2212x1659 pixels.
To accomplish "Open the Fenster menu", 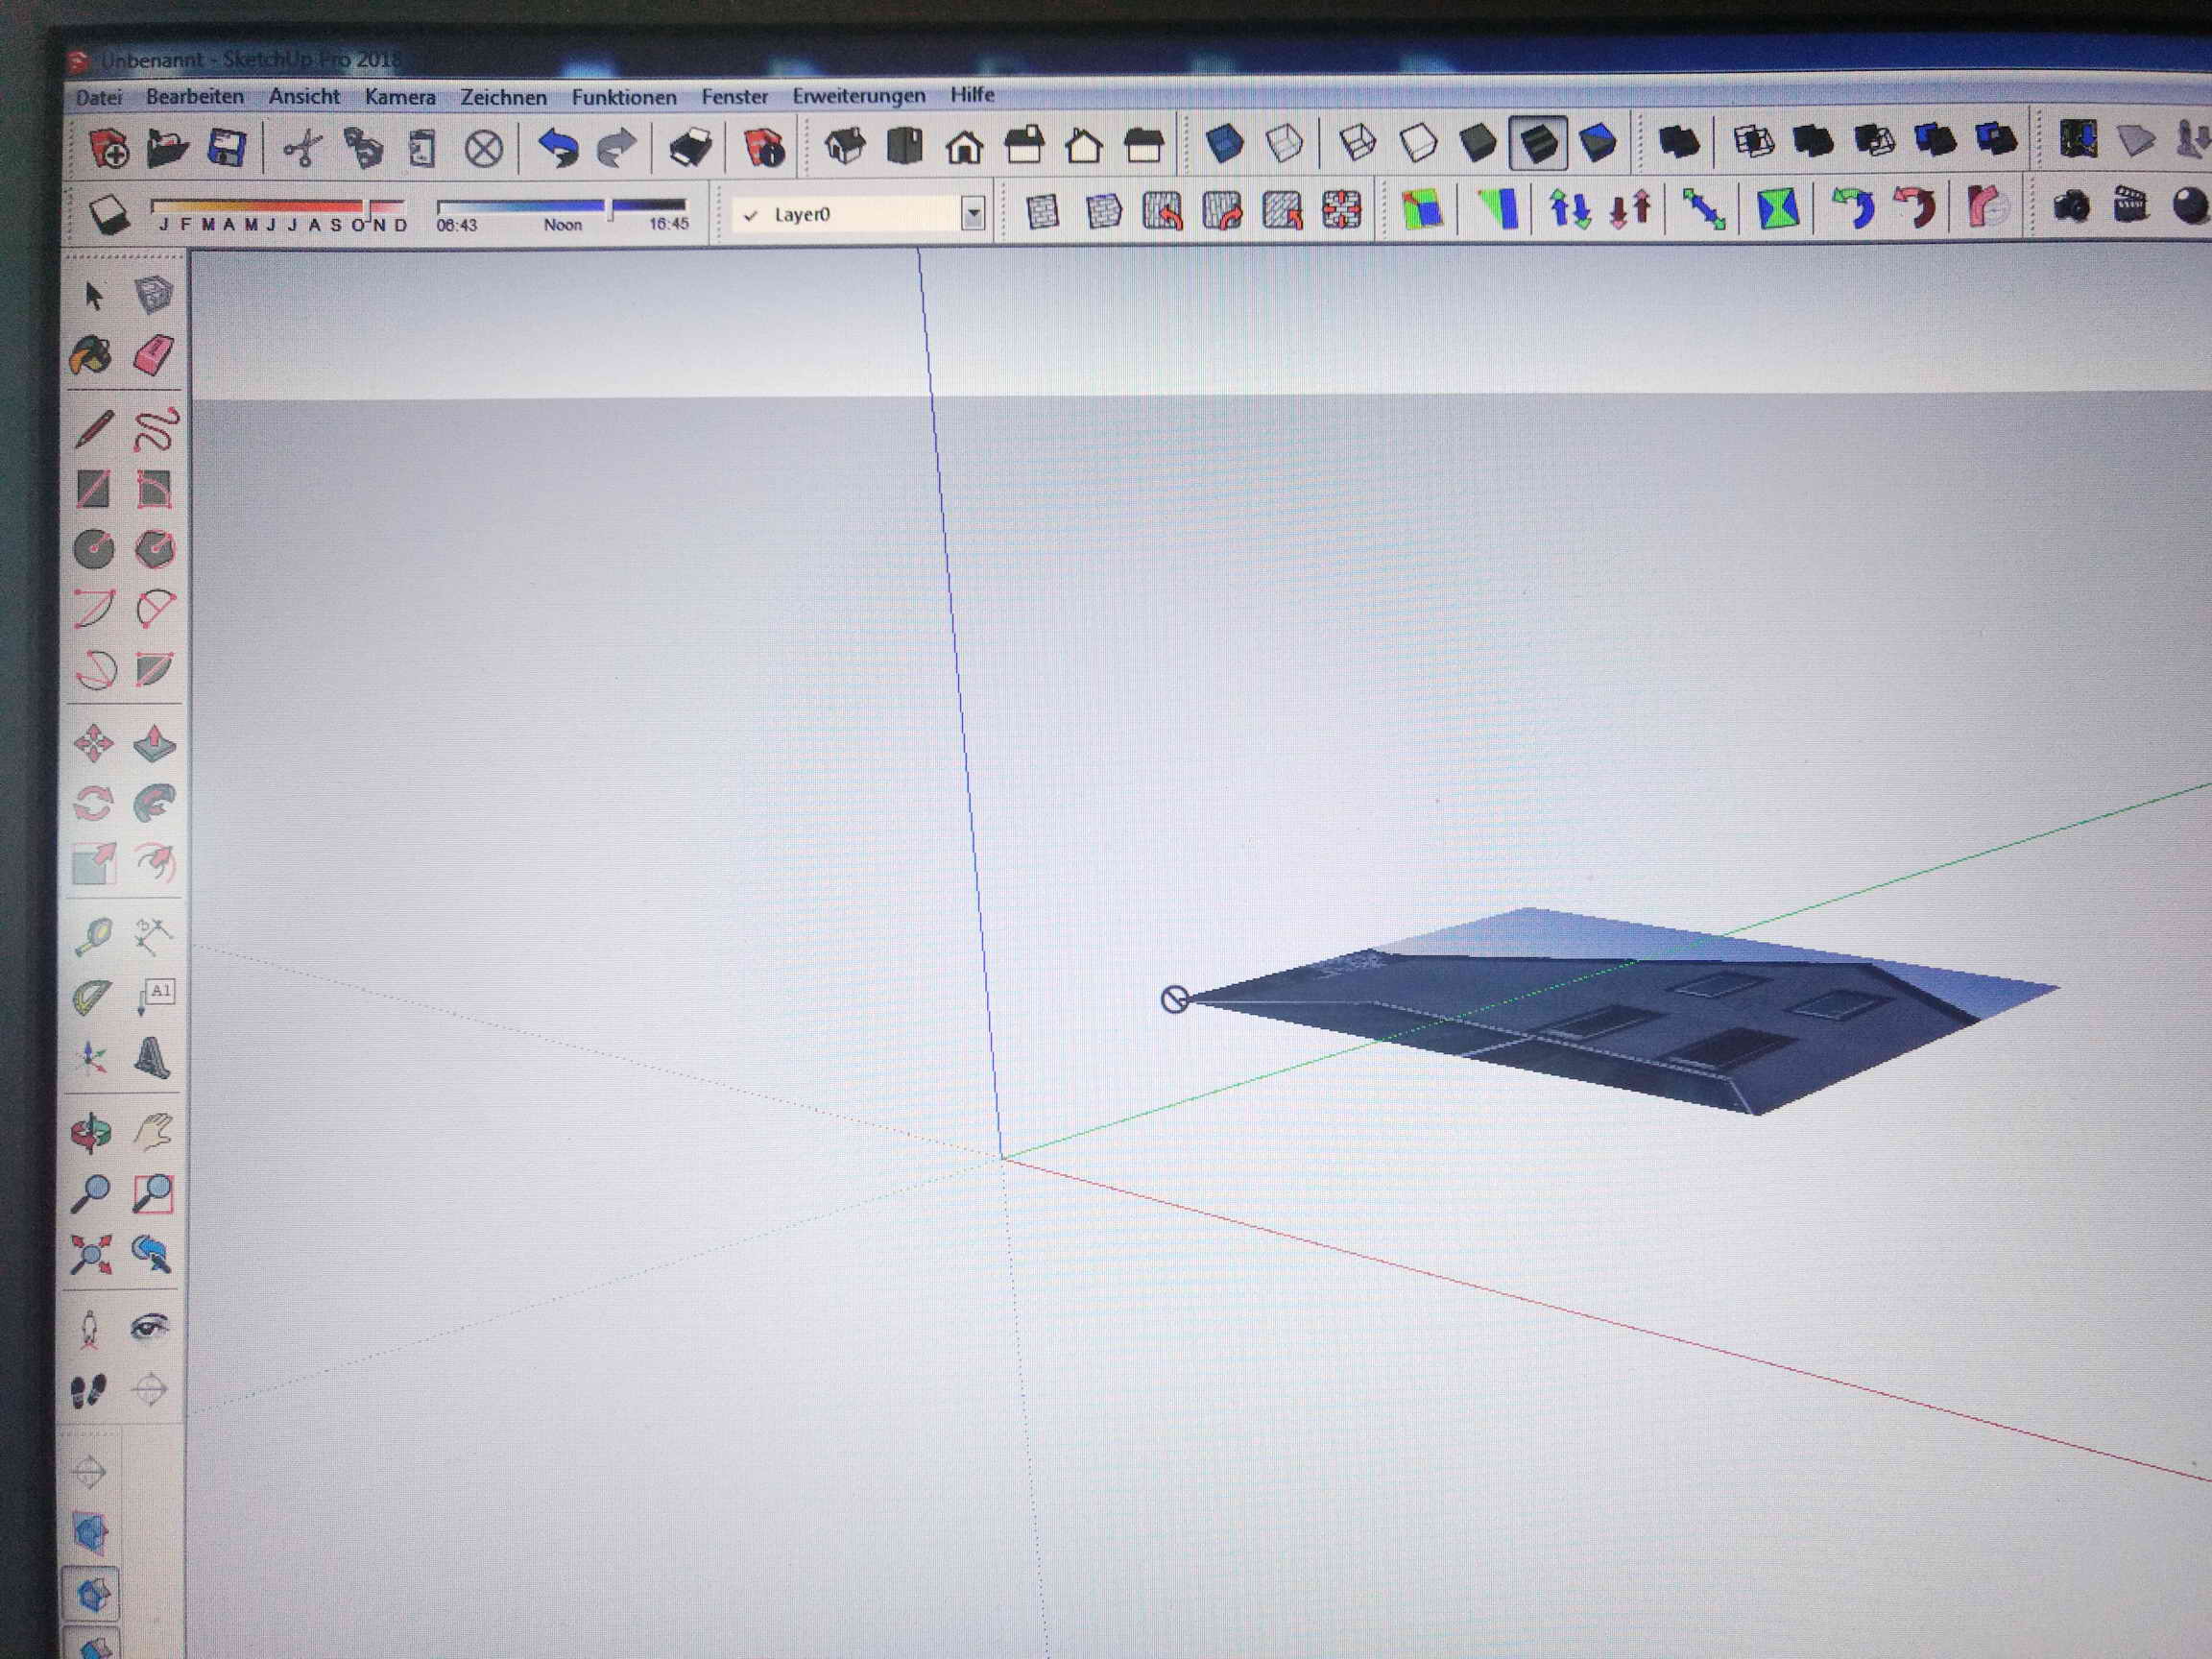I will pos(734,96).
